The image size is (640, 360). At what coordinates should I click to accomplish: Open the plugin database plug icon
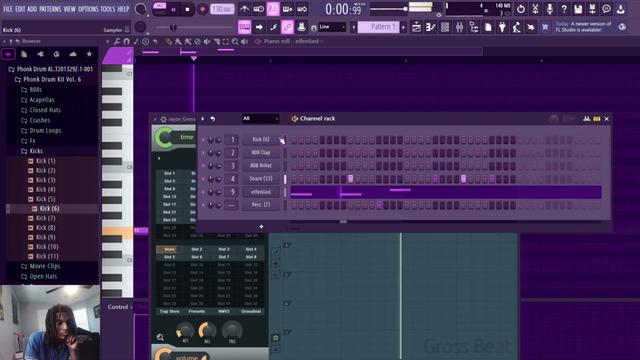point(502,27)
